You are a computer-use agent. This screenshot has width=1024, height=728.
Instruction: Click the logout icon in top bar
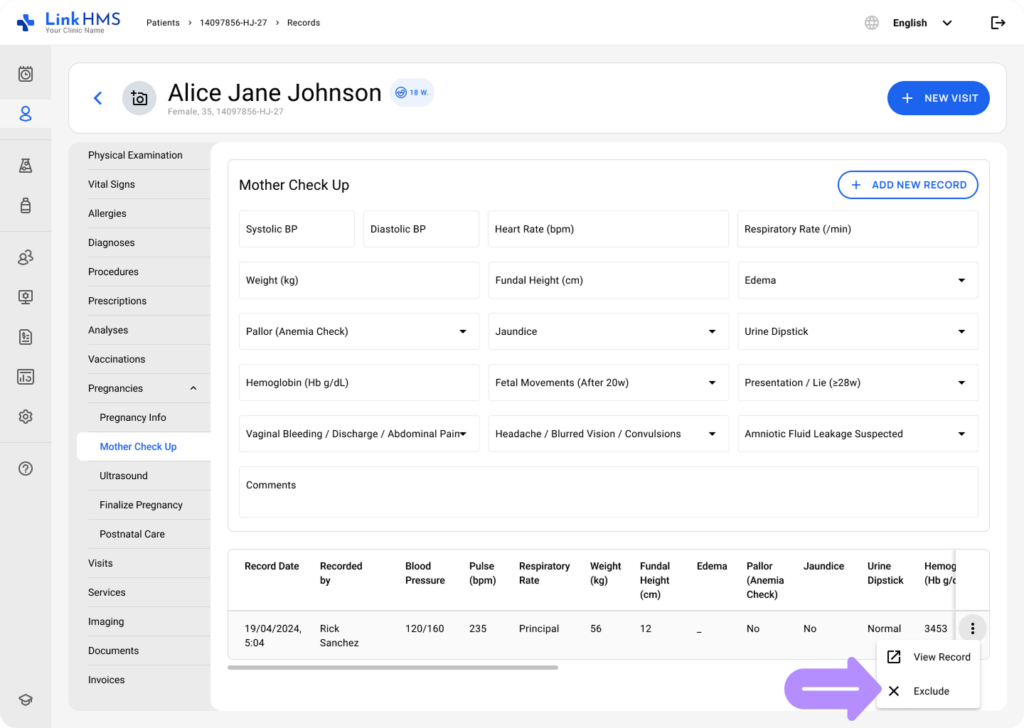(997, 23)
